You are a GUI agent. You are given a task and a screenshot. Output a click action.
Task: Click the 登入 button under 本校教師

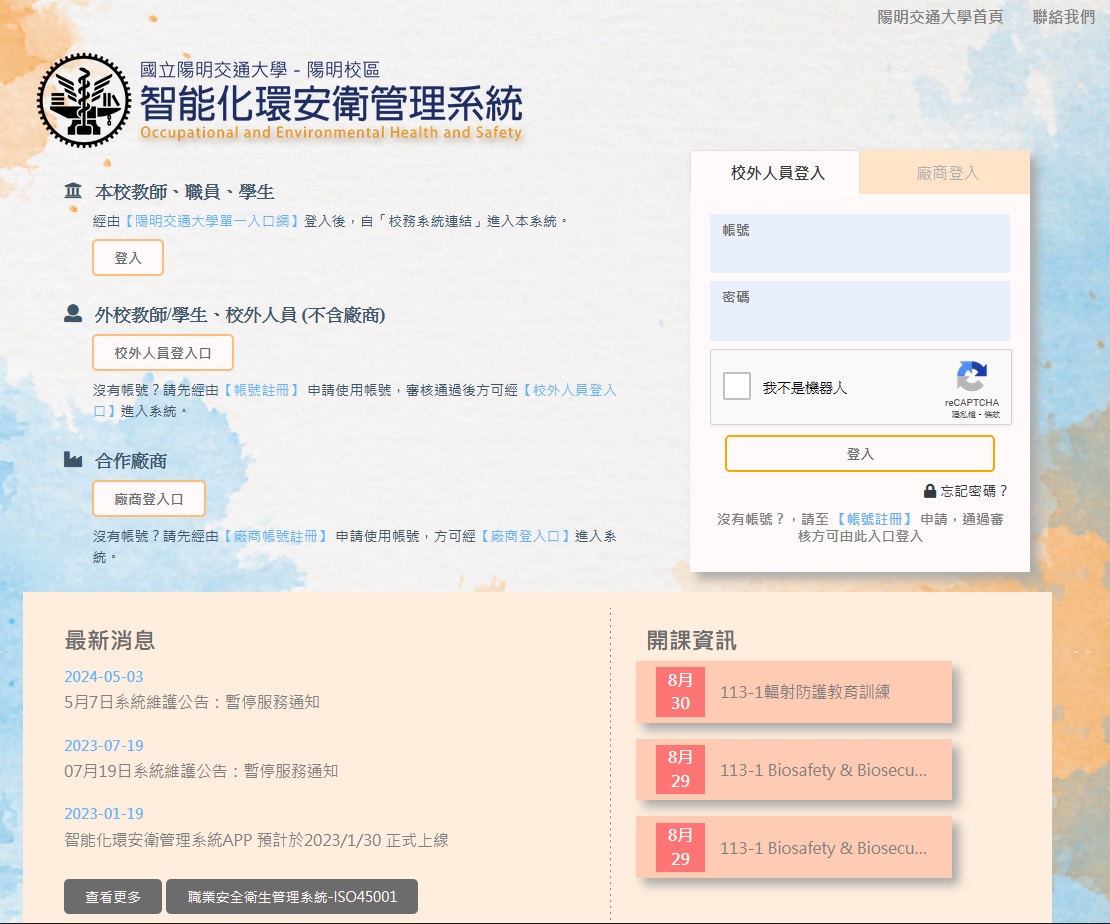128,258
